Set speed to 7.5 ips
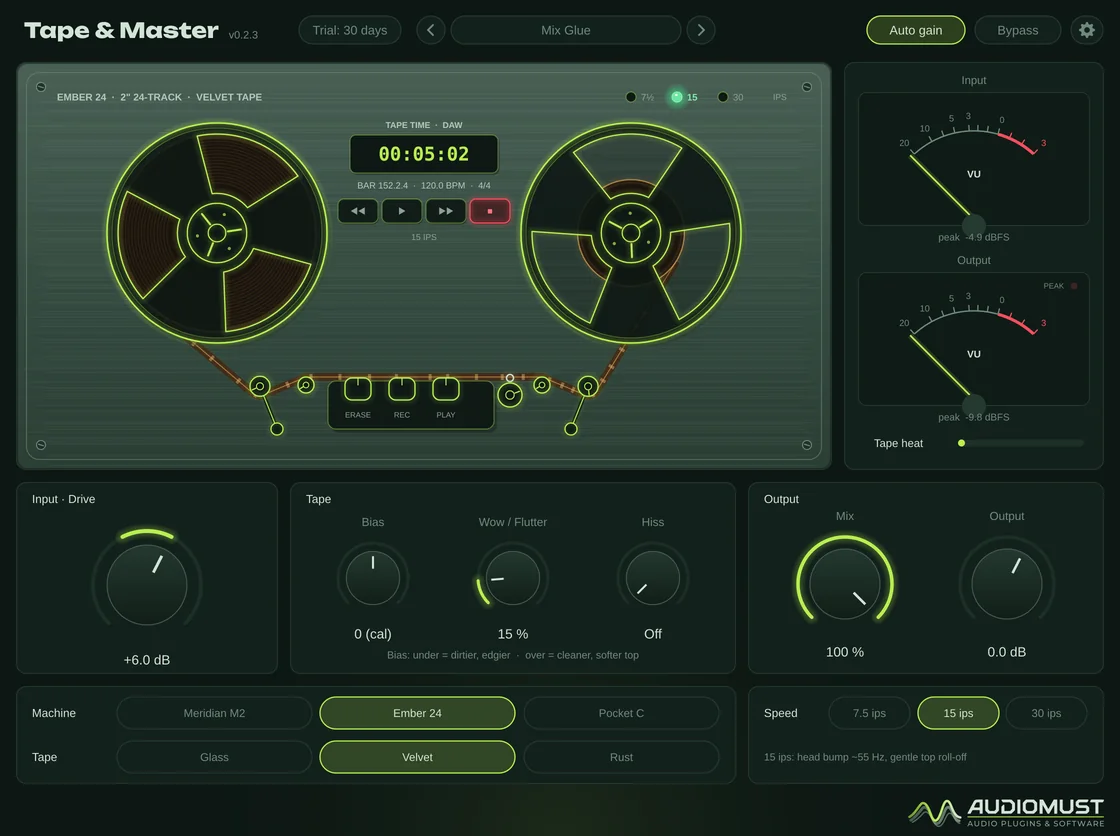This screenshot has width=1120, height=836. [869, 713]
